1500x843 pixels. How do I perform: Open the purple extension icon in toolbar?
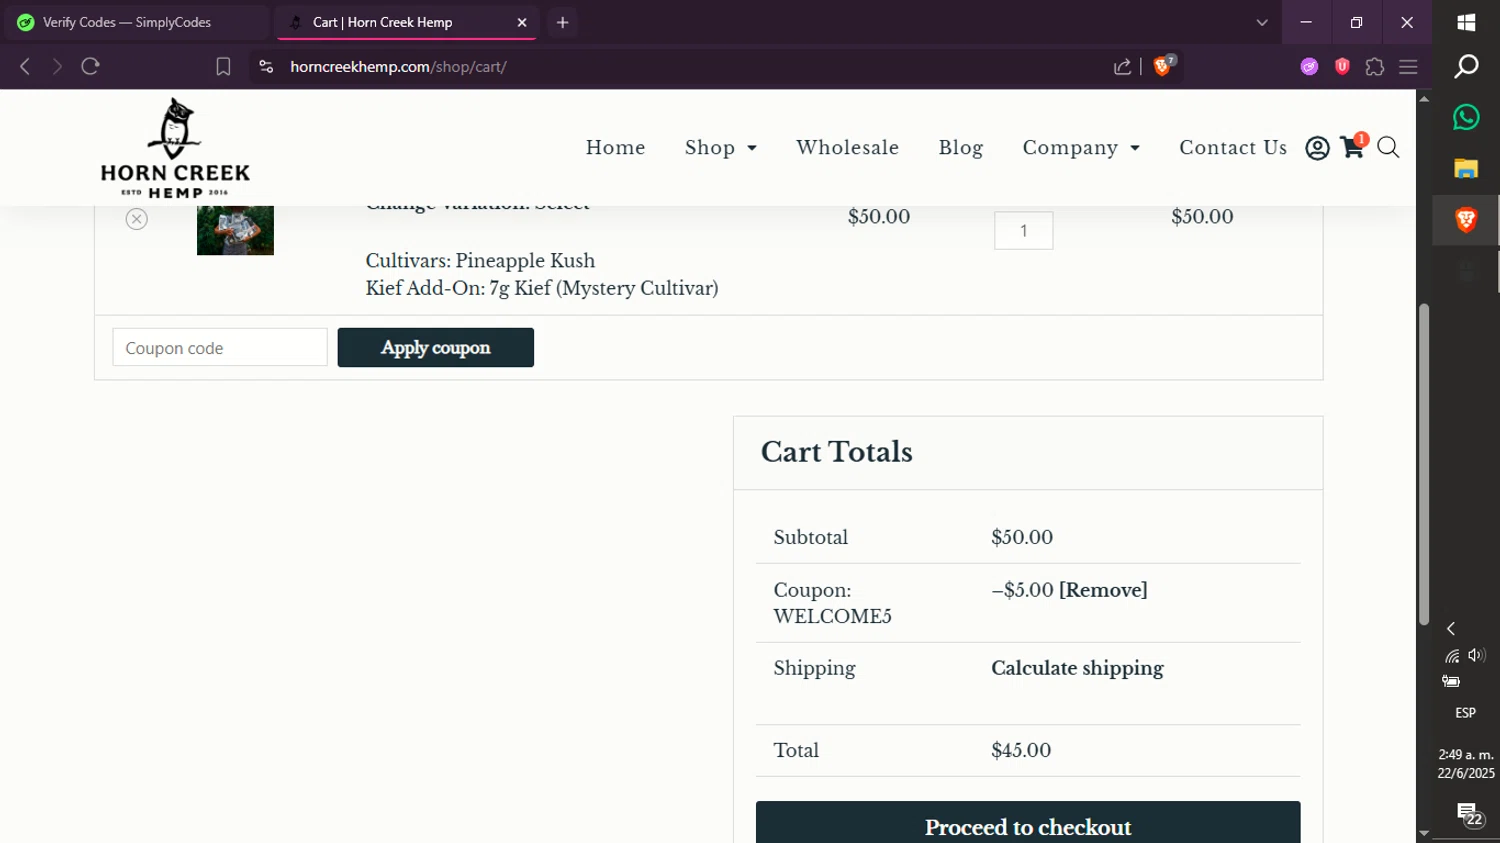tap(1309, 66)
